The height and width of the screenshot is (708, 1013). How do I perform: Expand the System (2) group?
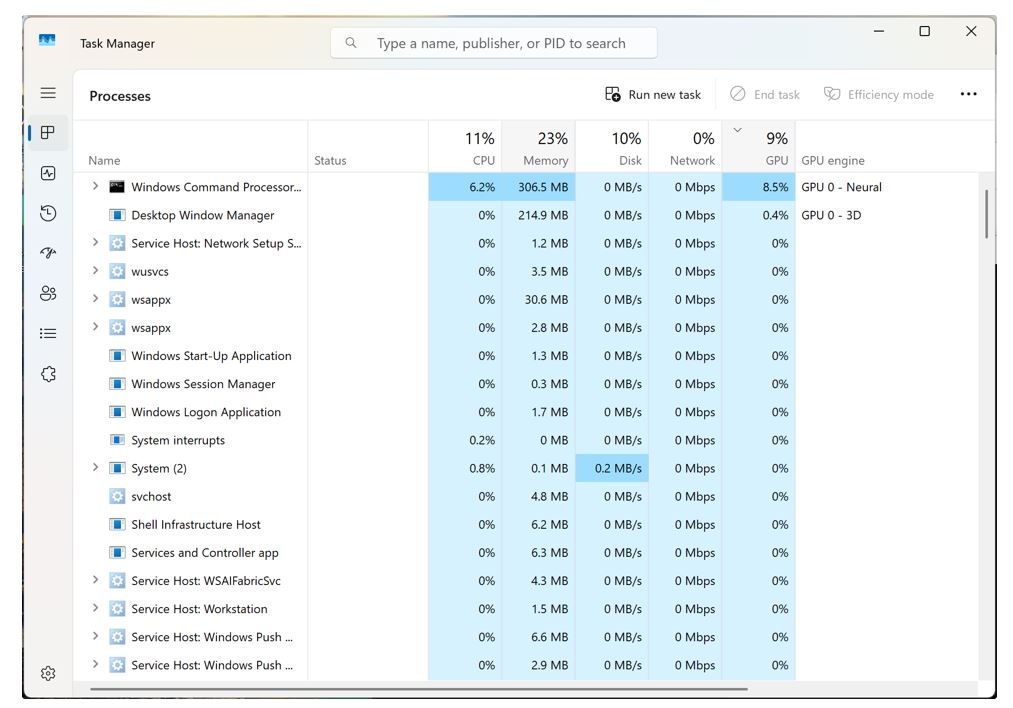[95, 467]
